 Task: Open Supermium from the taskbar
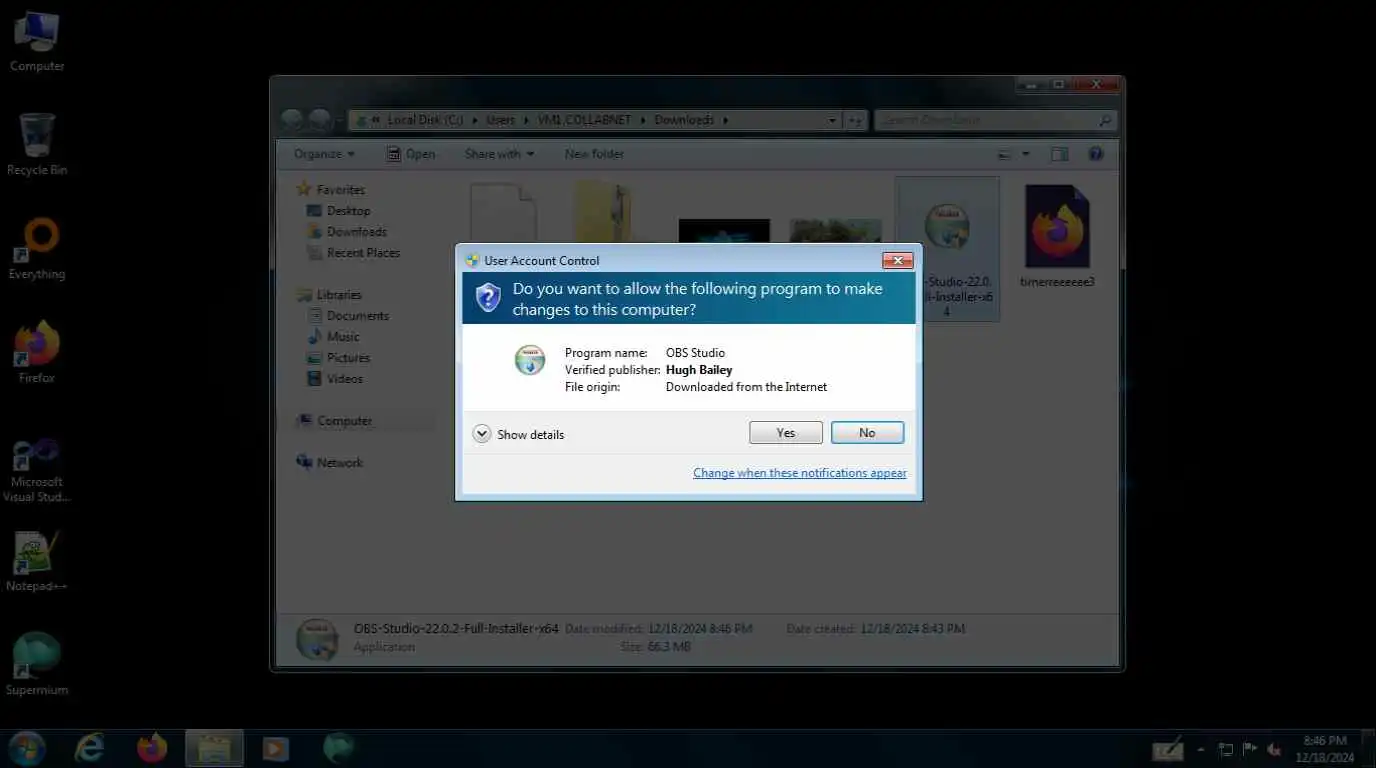click(x=339, y=748)
